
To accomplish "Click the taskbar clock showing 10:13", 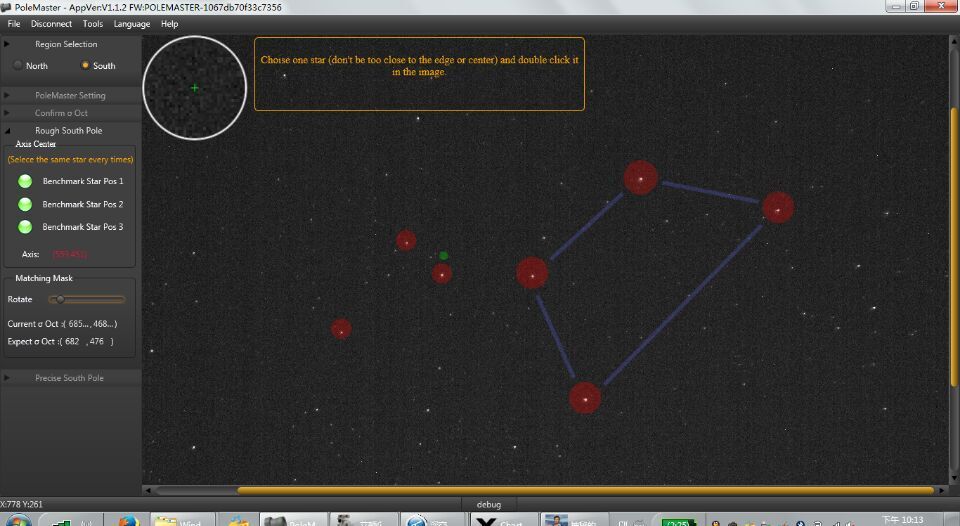I will click(x=902, y=520).
